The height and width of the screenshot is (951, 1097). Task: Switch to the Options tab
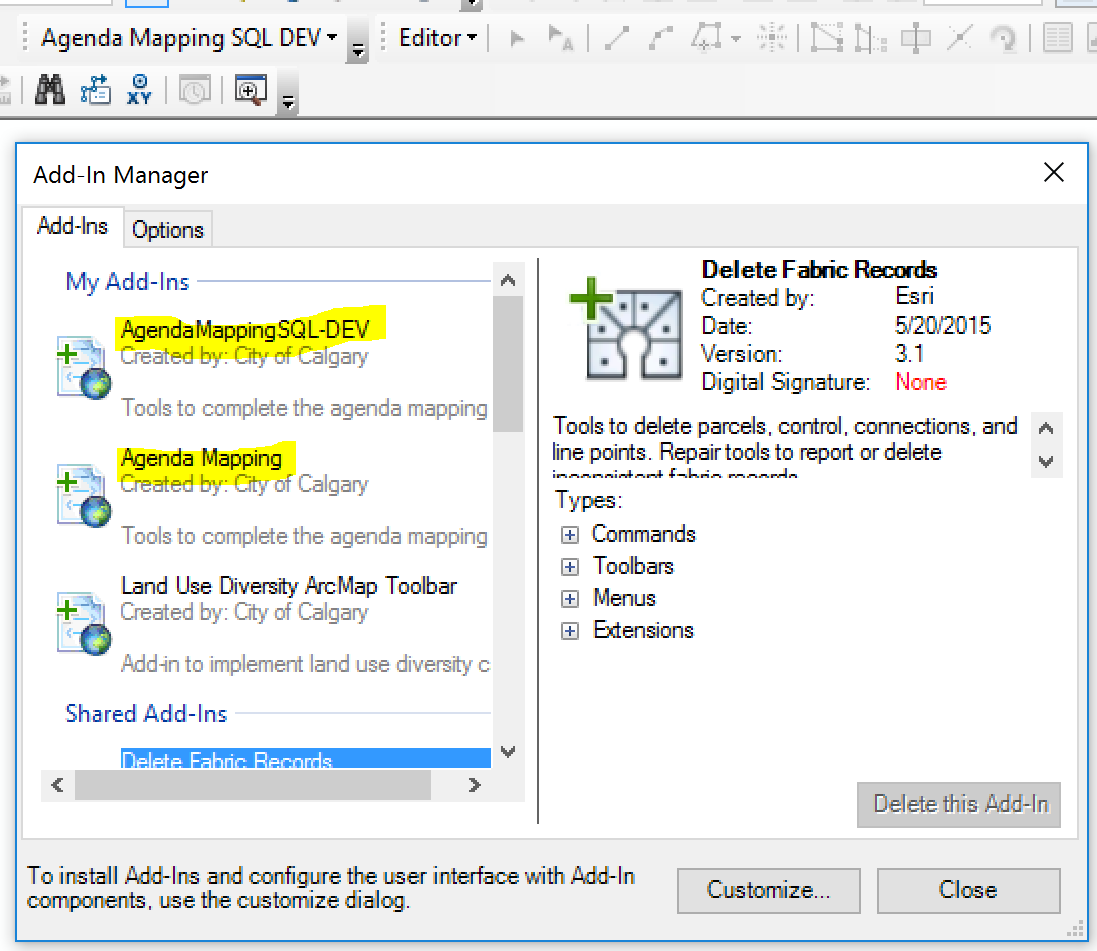168,230
